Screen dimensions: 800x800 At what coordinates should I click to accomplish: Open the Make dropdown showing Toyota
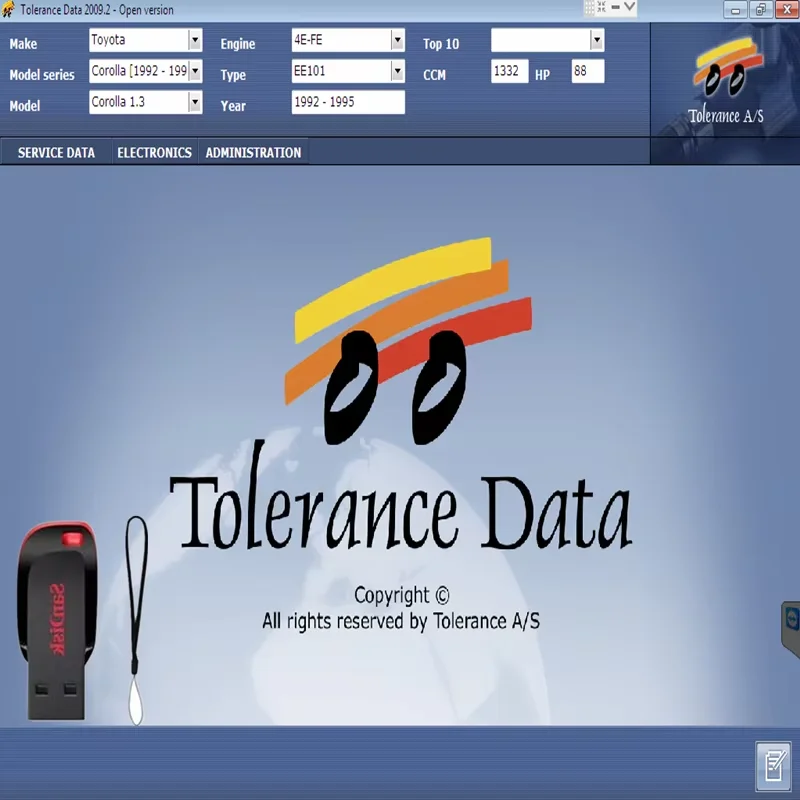tap(145, 40)
